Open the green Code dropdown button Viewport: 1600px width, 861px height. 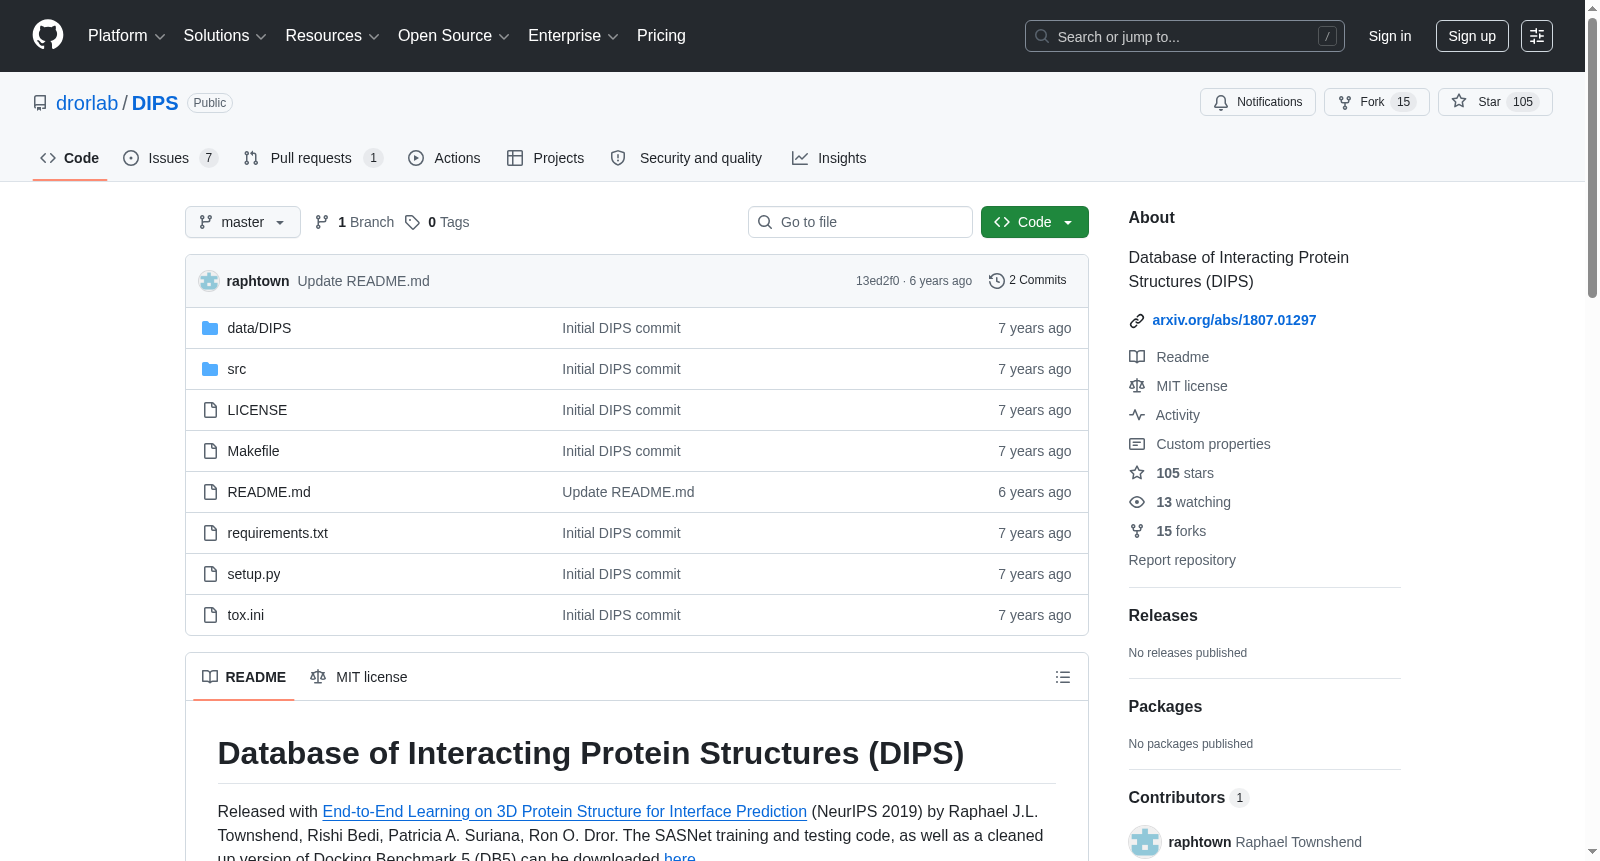[x=1034, y=222]
